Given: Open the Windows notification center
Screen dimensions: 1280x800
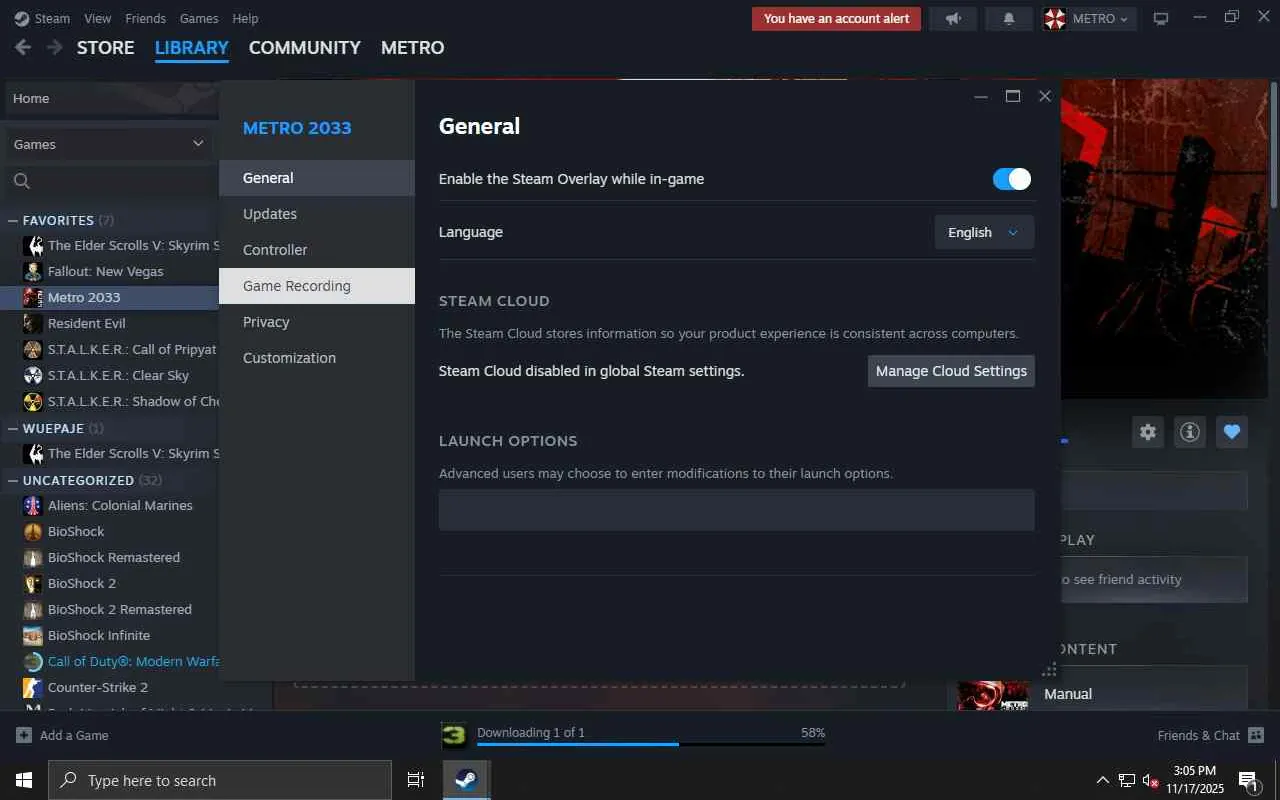Looking at the screenshot, I should pos(1249,780).
